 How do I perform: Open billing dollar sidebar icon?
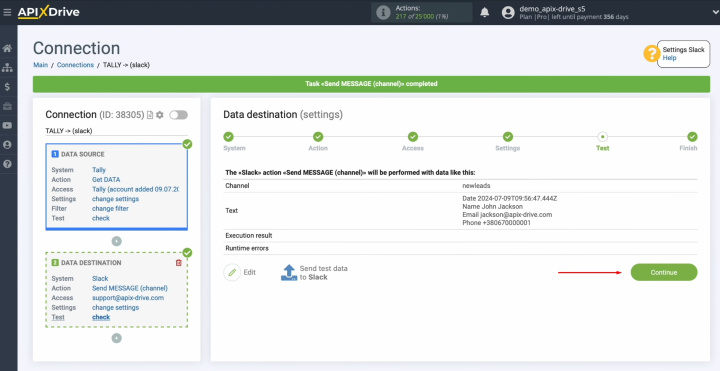[7, 87]
